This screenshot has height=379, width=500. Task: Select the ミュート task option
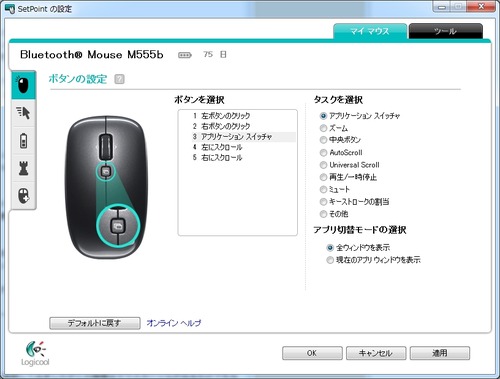[323, 189]
